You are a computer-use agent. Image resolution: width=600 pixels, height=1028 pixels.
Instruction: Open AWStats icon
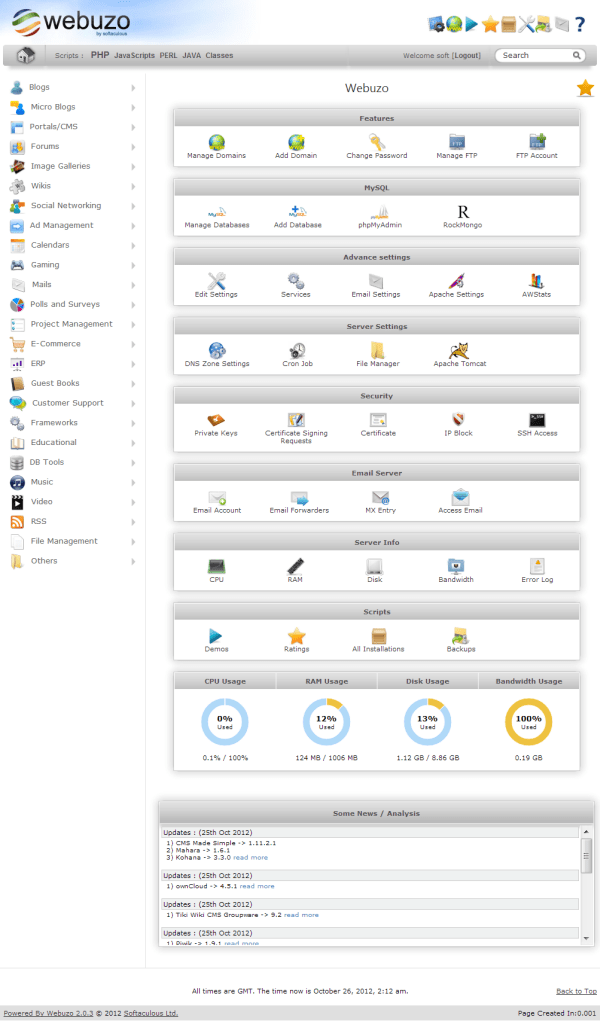(536, 281)
